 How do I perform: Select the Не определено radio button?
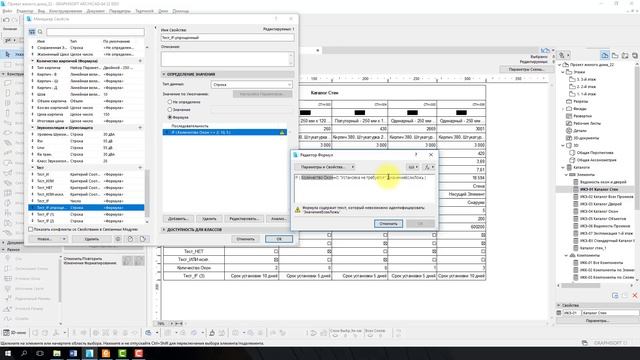(x=170, y=102)
